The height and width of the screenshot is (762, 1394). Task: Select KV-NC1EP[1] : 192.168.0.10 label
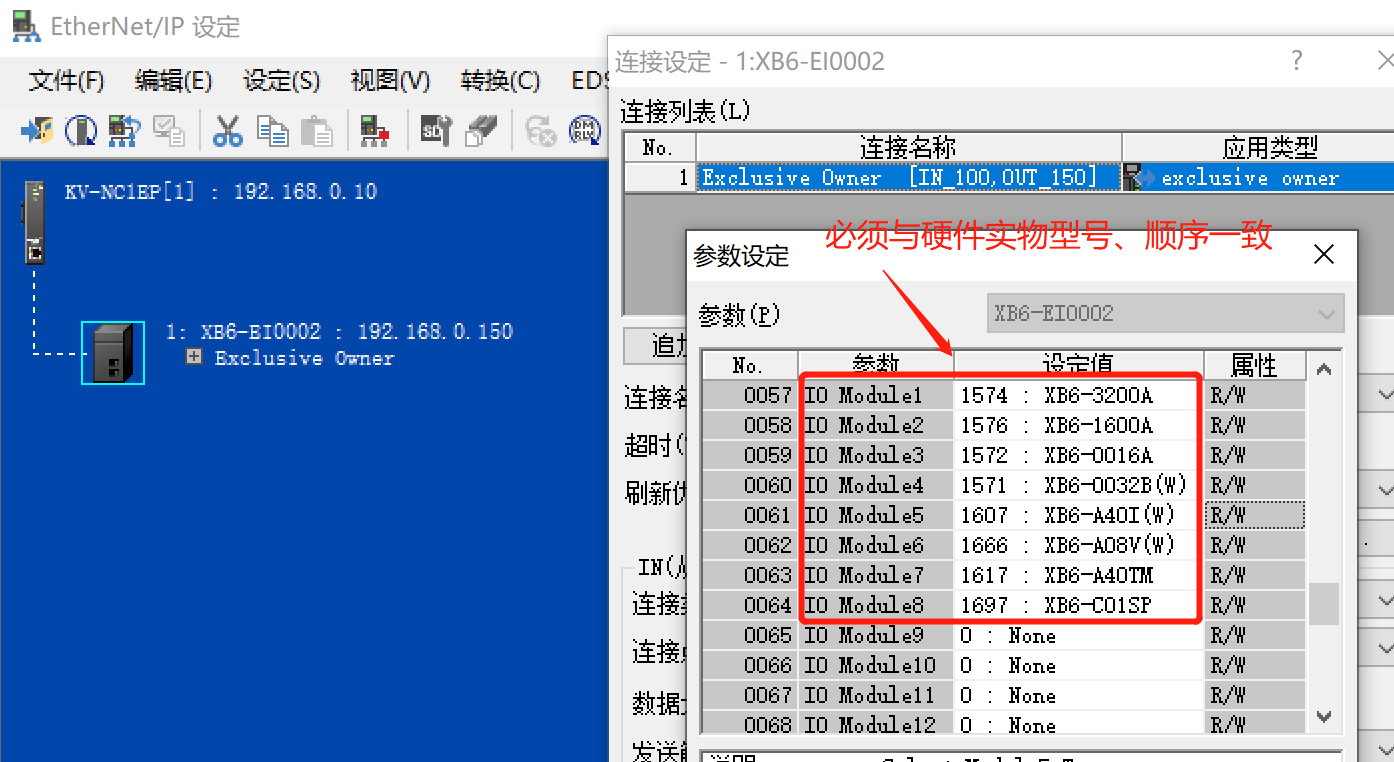221,192
